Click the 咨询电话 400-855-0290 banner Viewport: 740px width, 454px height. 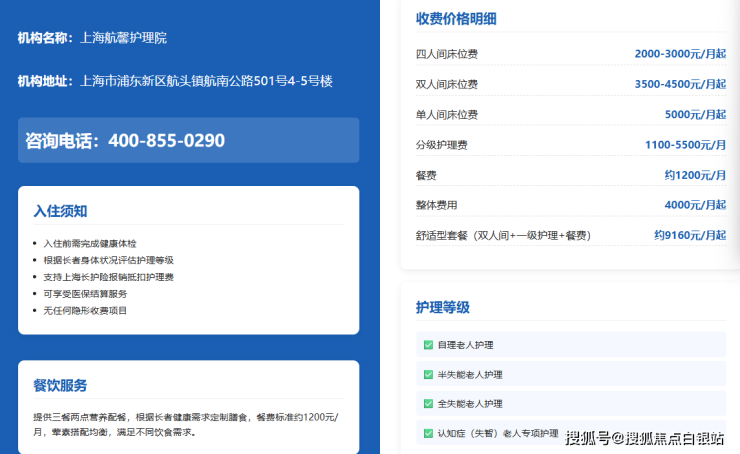188,140
